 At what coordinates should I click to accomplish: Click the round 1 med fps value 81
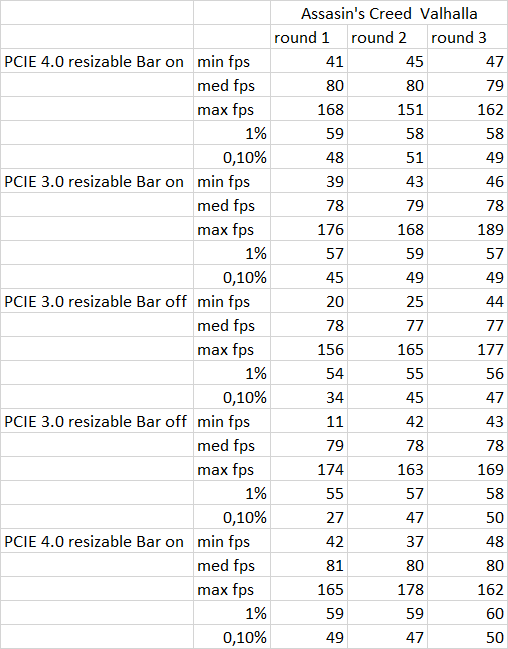tap(309, 565)
